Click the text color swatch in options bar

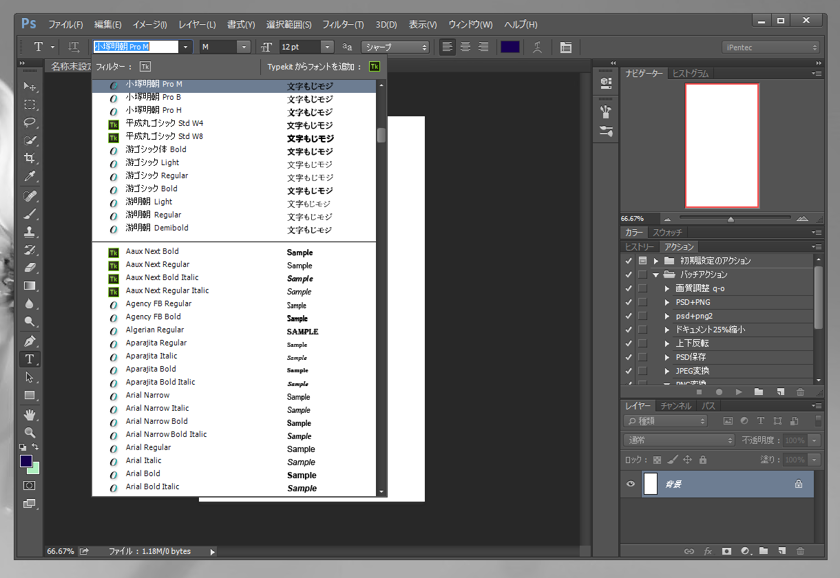click(x=510, y=47)
